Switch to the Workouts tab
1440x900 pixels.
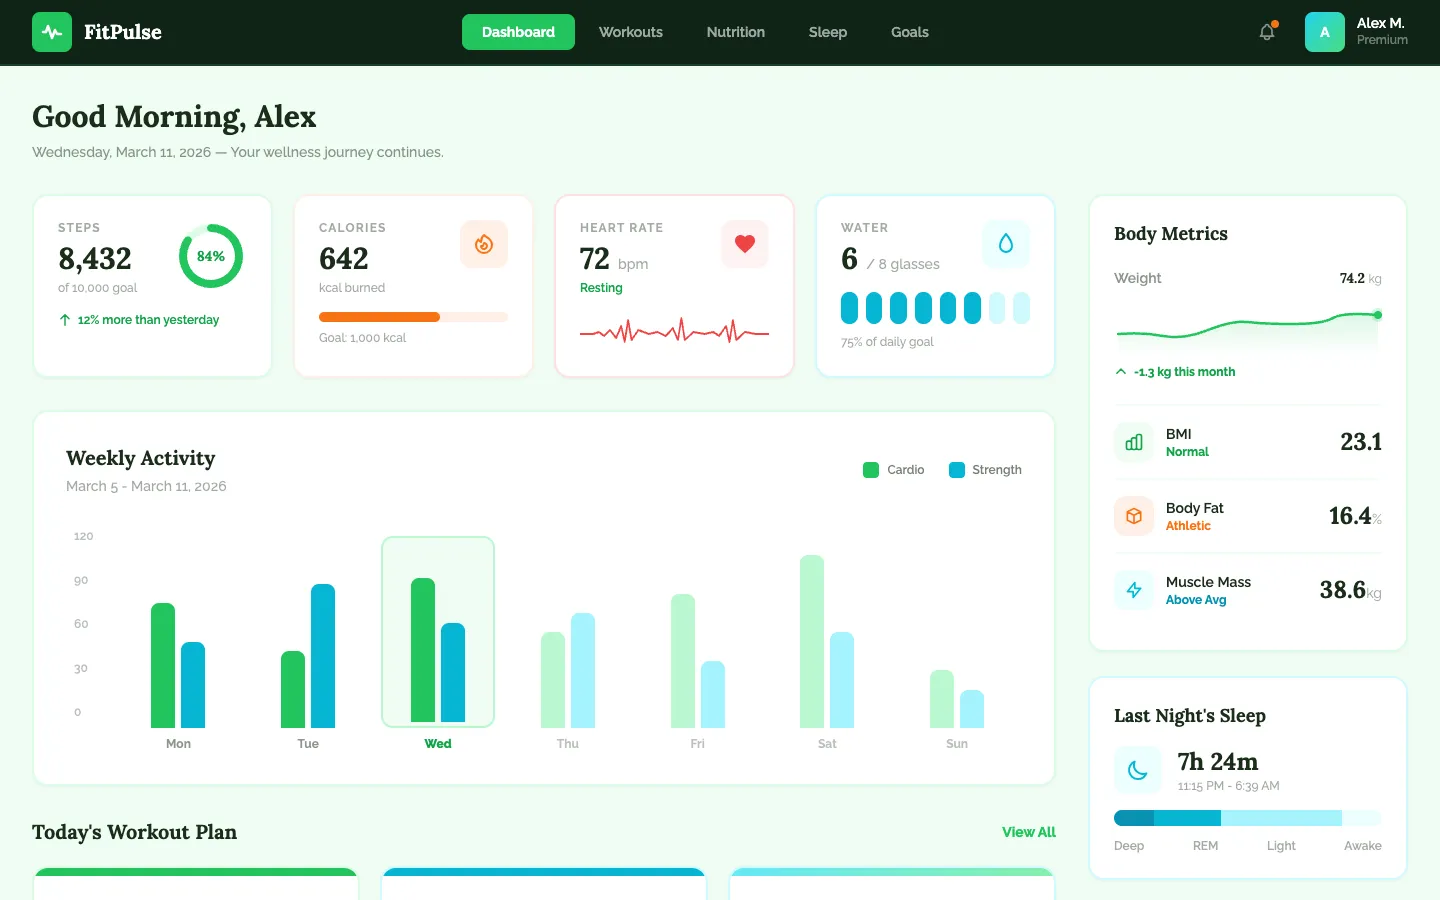630,32
